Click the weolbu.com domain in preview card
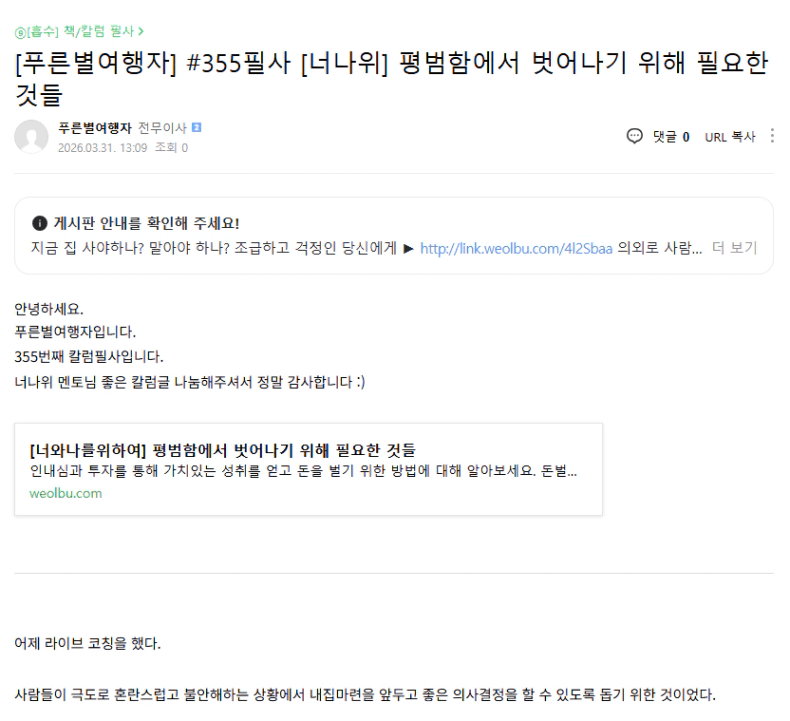The image size is (790, 721). [x=66, y=493]
